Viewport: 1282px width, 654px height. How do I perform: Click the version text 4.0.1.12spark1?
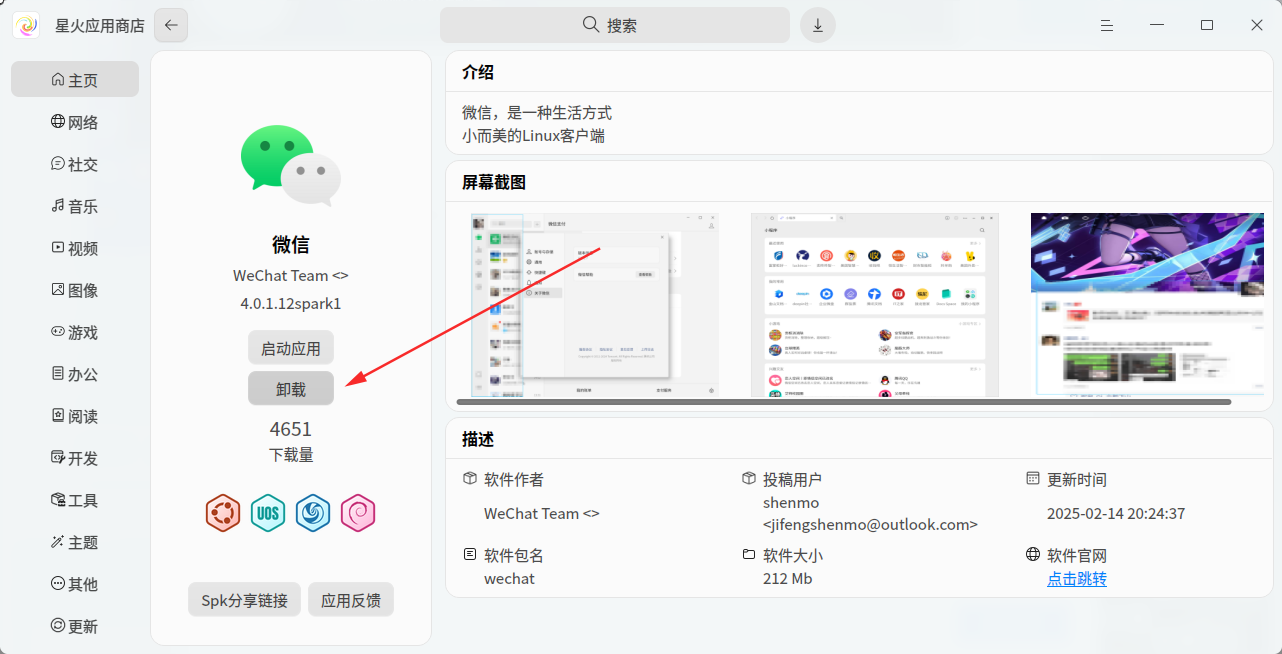[291, 303]
